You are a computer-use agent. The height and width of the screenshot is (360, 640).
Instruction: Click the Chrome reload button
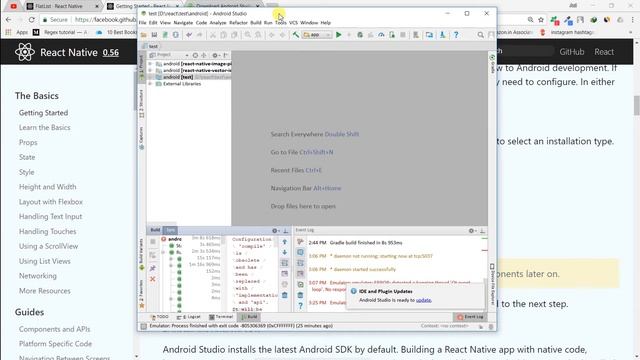(x=31, y=20)
